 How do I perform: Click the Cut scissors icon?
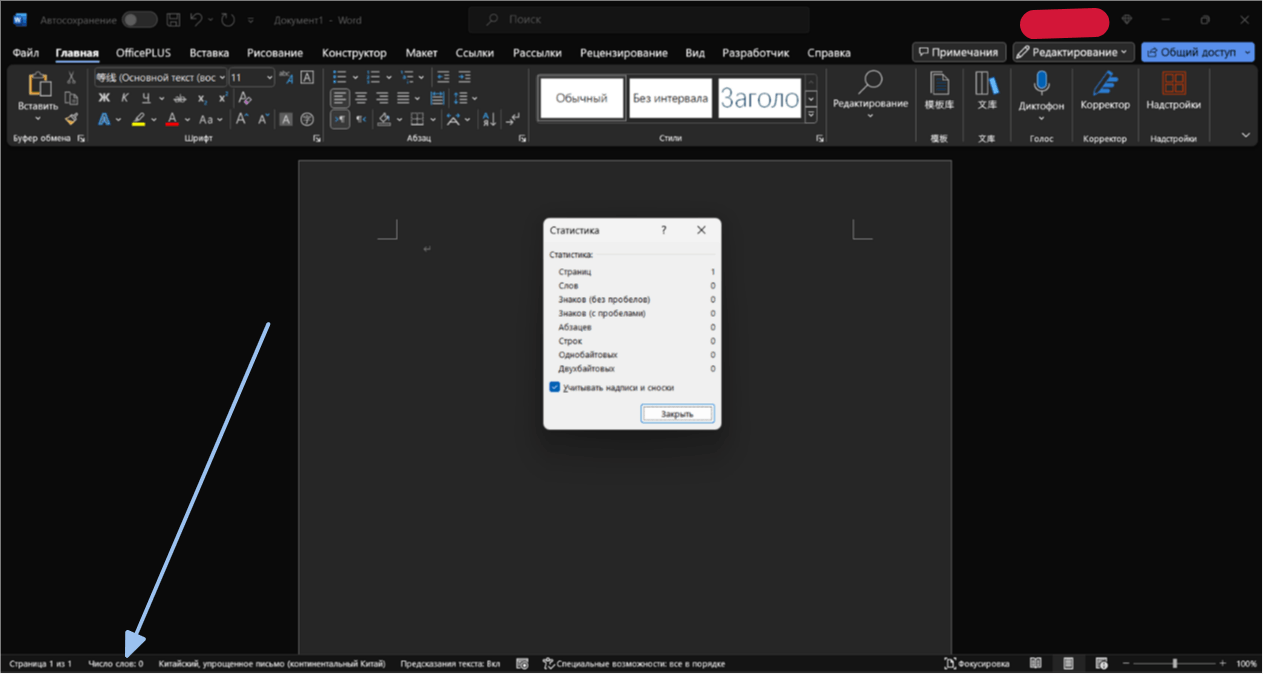click(x=71, y=77)
